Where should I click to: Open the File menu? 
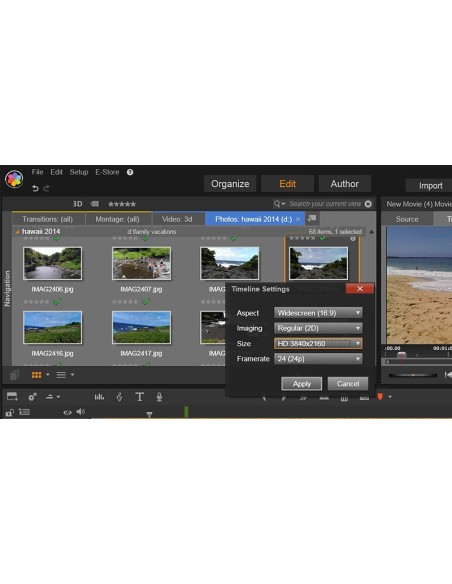click(x=37, y=172)
